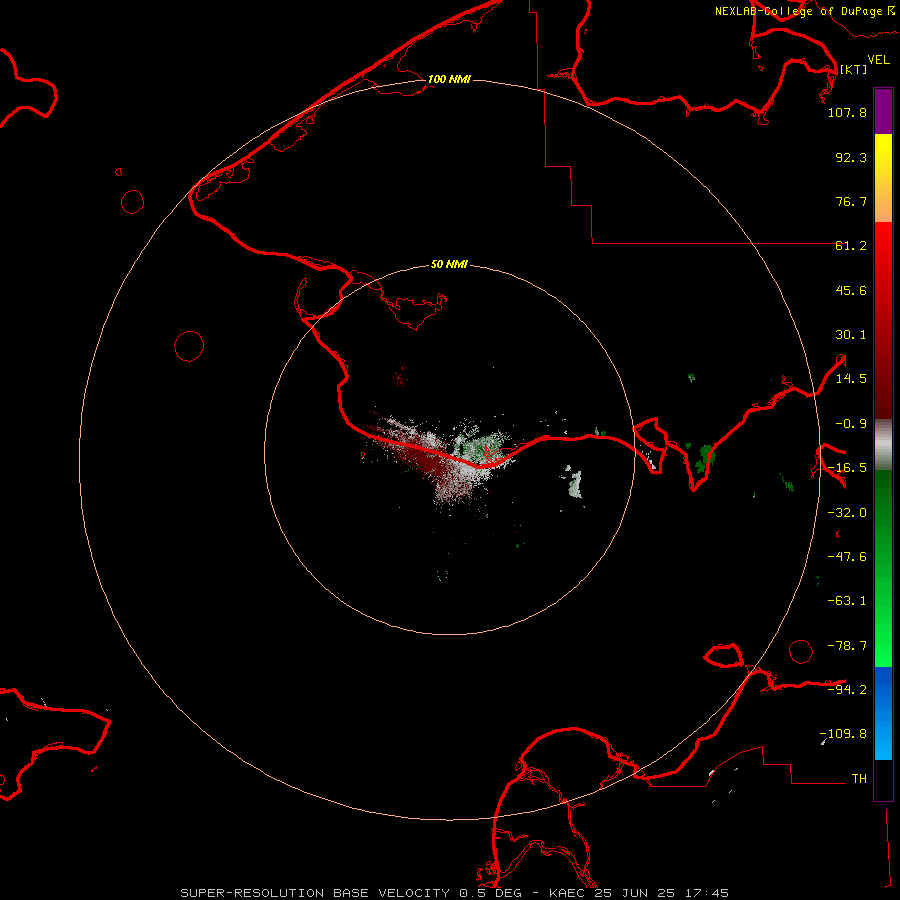The height and width of the screenshot is (900, 900).
Task: Click the -63.1 value on the velocity scale
Action: [x=847, y=601]
